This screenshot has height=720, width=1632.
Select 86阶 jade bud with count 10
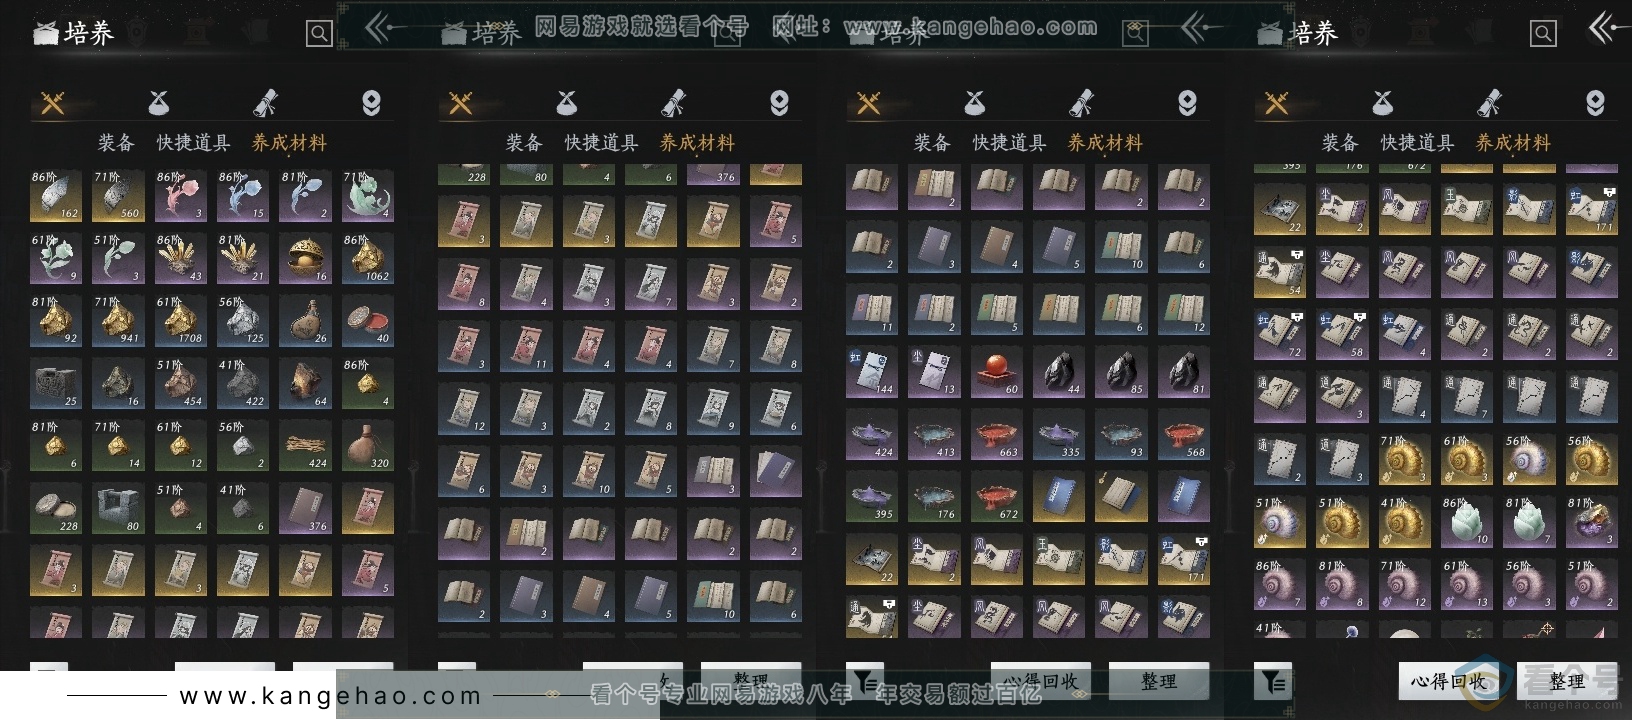coord(1466,522)
